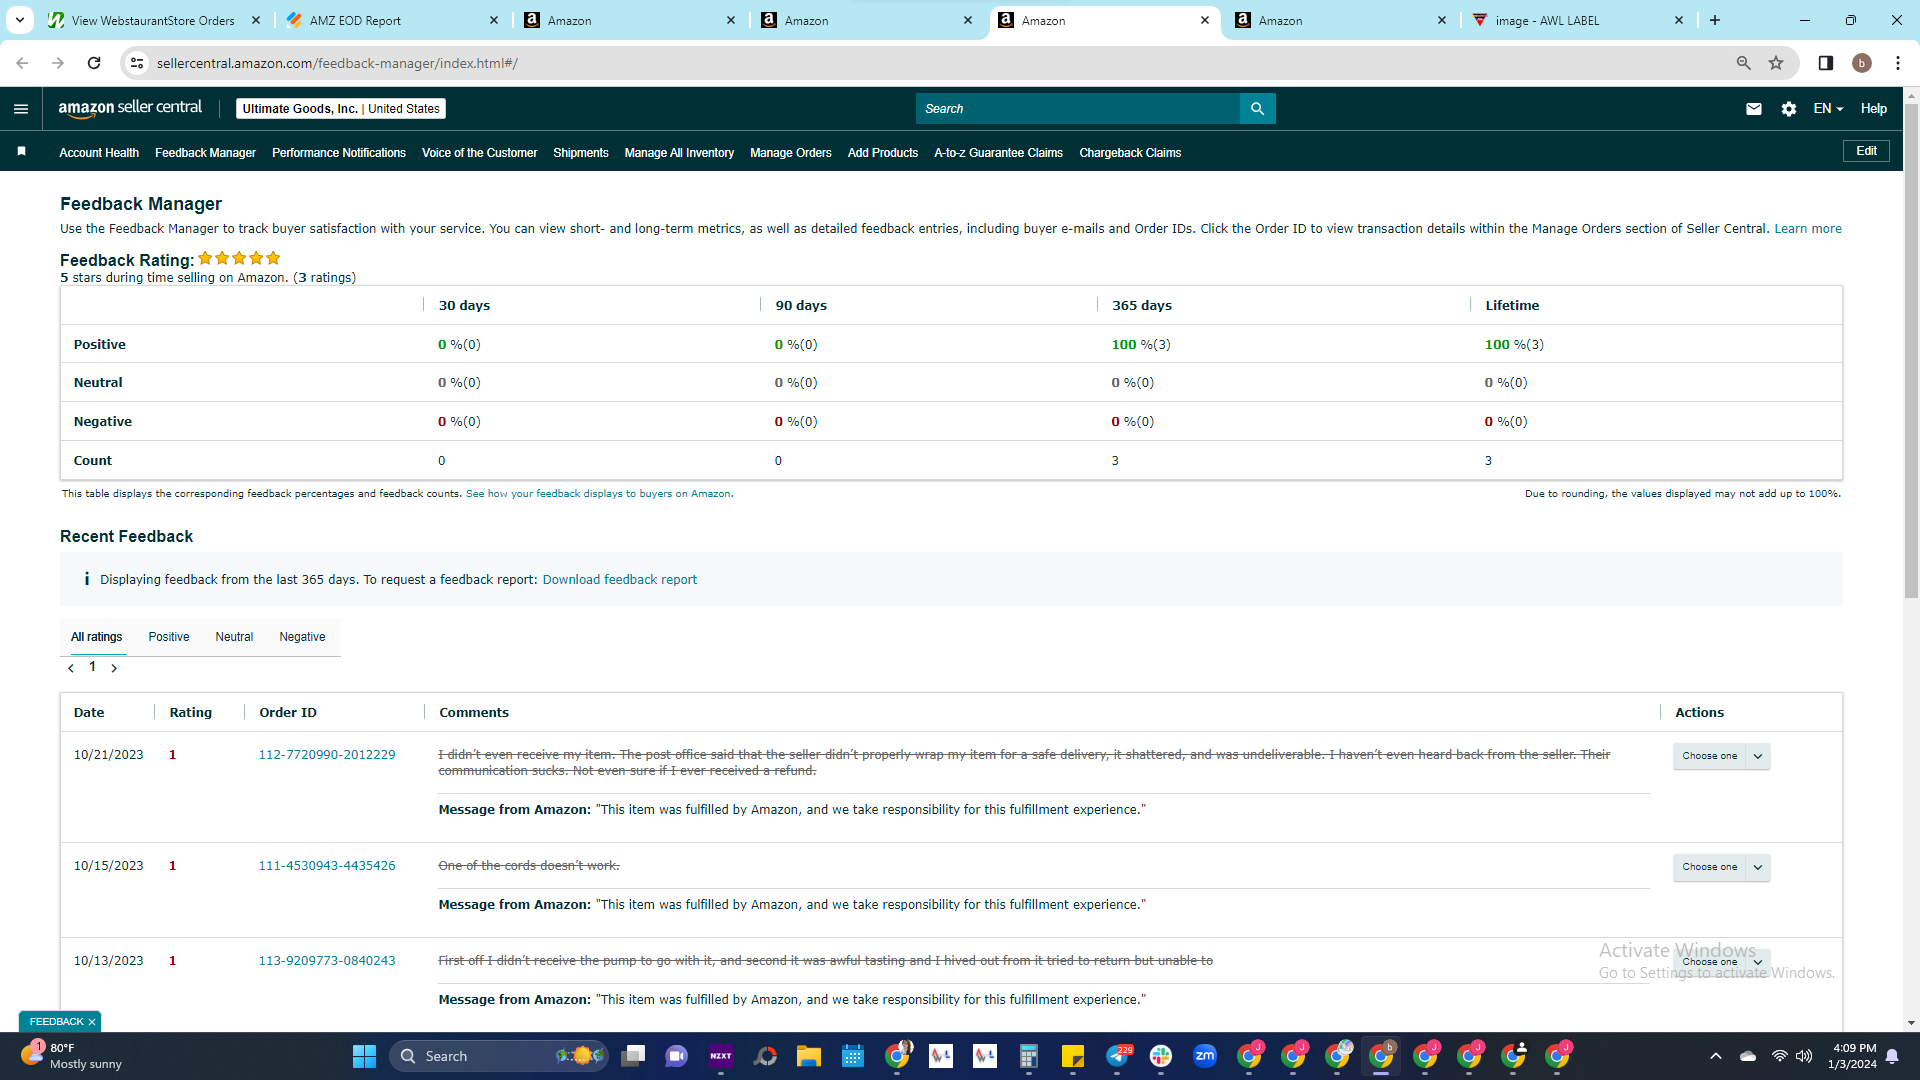
Task: Click the Ultimate Goods, Inc. account switcher
Action: tap(341, 109)
